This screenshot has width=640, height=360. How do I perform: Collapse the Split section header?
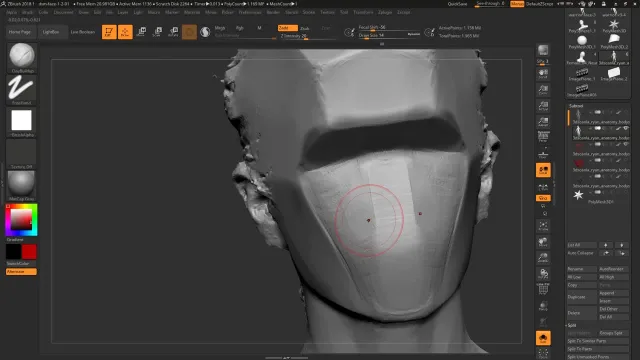[x=571, y=325]
